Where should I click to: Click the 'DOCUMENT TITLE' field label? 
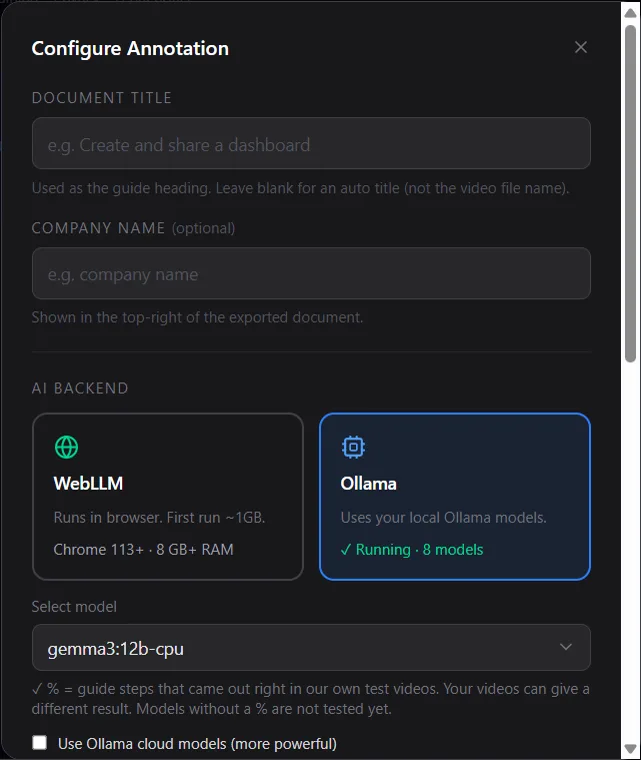tap(102, 98)
